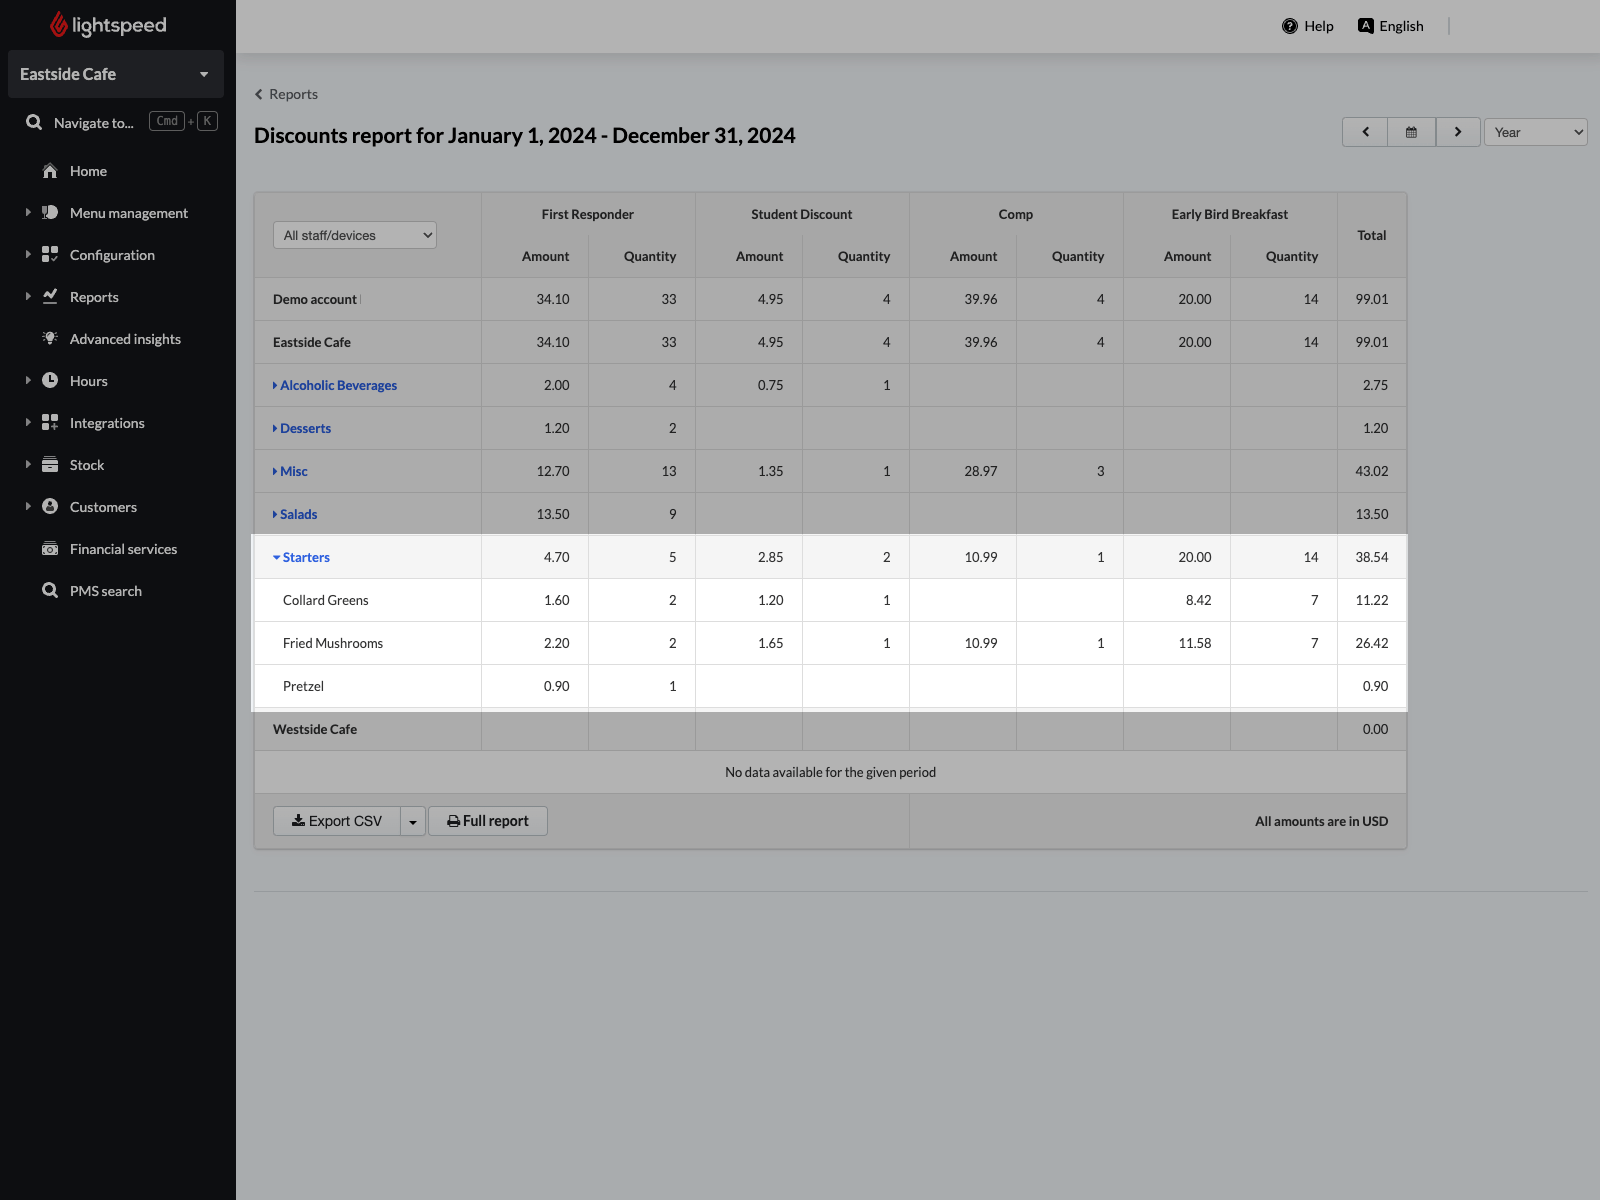Collapse the Starters category row
The height and width of the screenshot is (1200, 1600).
pyautogui.click(x=301, y=557)
